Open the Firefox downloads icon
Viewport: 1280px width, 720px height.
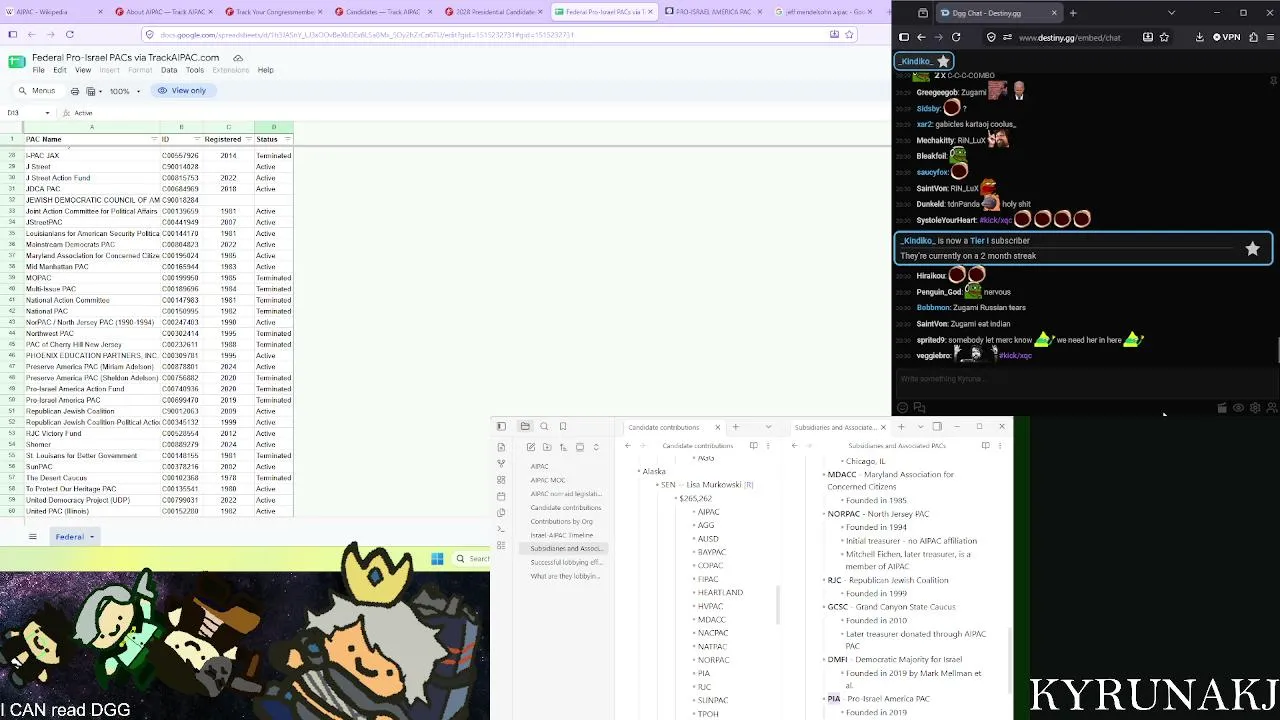pos(1199,37)
